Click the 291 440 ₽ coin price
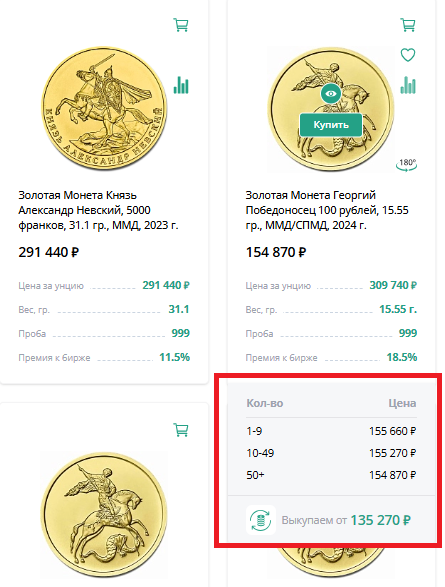Viewport: 445px width, 587px height. point(49,252)
